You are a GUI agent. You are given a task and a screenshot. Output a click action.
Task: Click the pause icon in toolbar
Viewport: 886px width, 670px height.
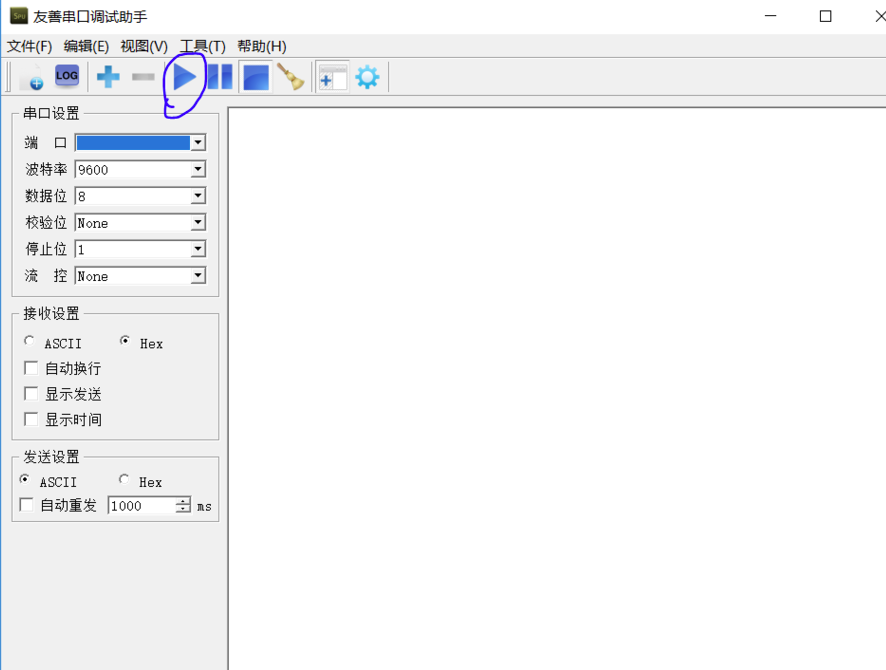pyautogui.click(x=220, y=77)
